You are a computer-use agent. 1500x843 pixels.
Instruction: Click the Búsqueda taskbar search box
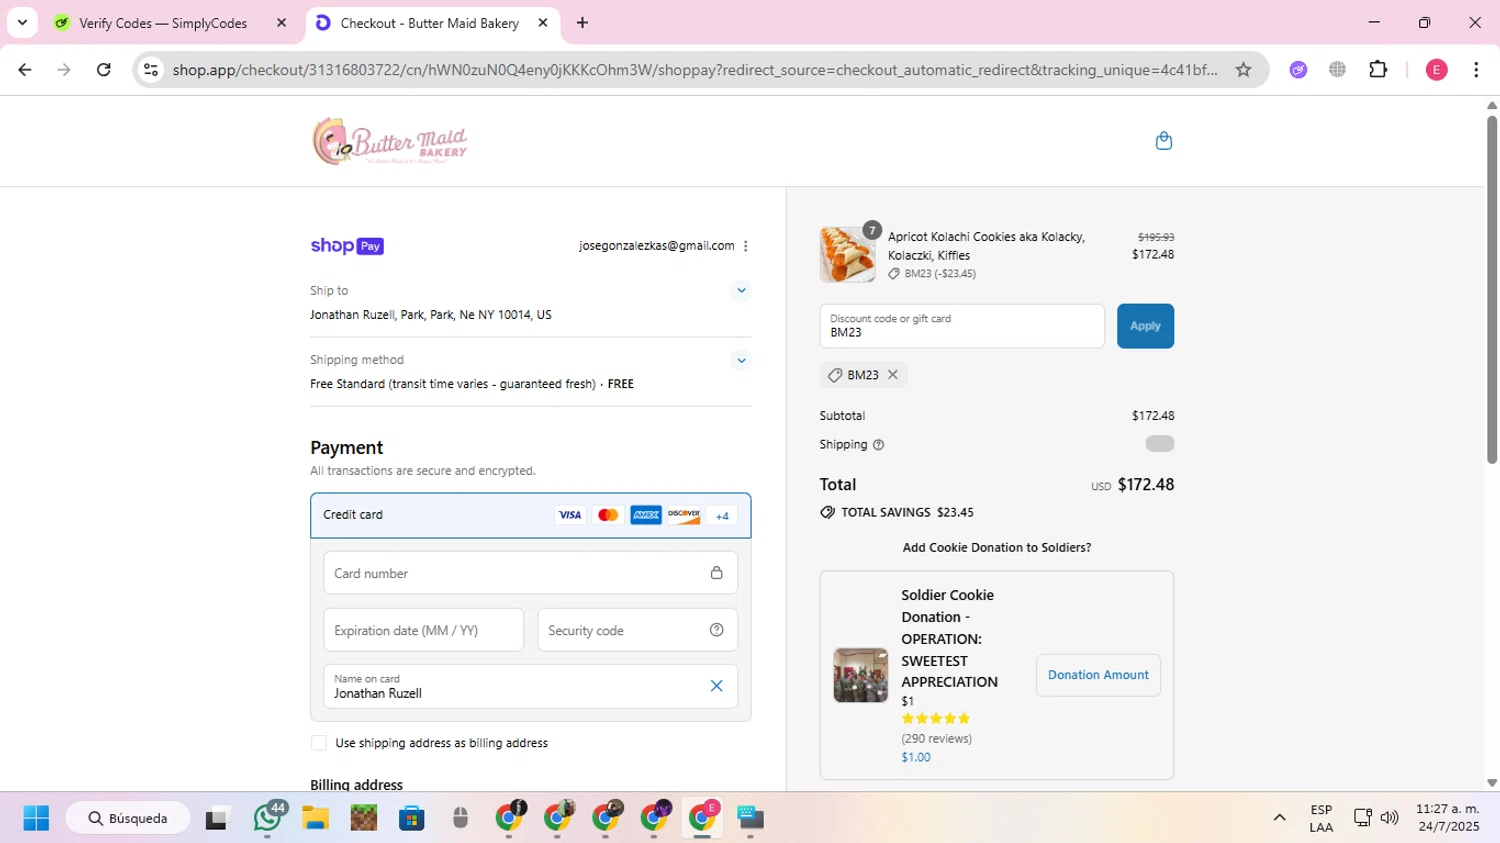(x=128, y=818)
